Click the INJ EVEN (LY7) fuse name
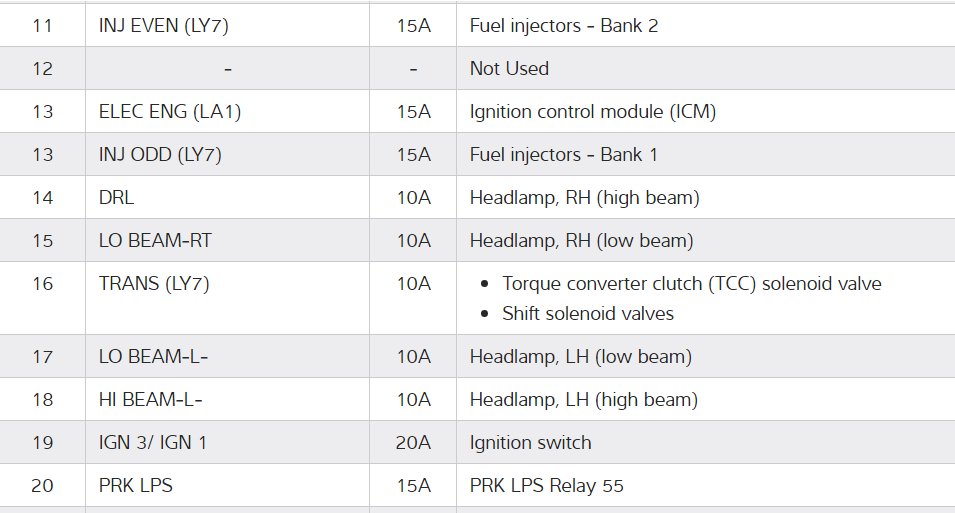 (164, 26)
